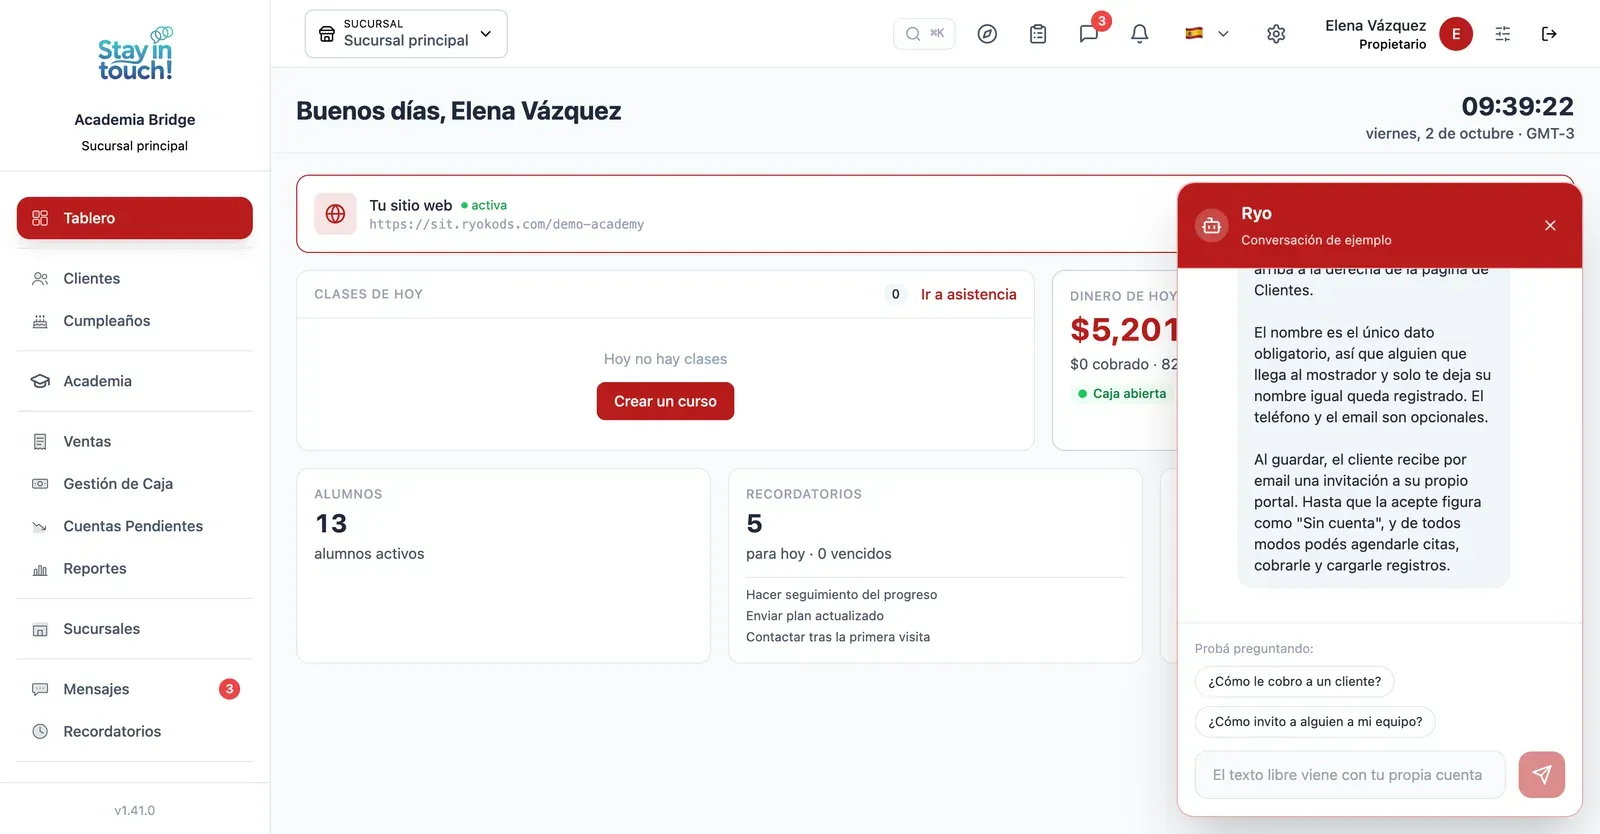Viewport: 1600px width, 834px height.
Task: Open Academia in the sidebar
Action: pyautogui.click(x=135, y=381)
